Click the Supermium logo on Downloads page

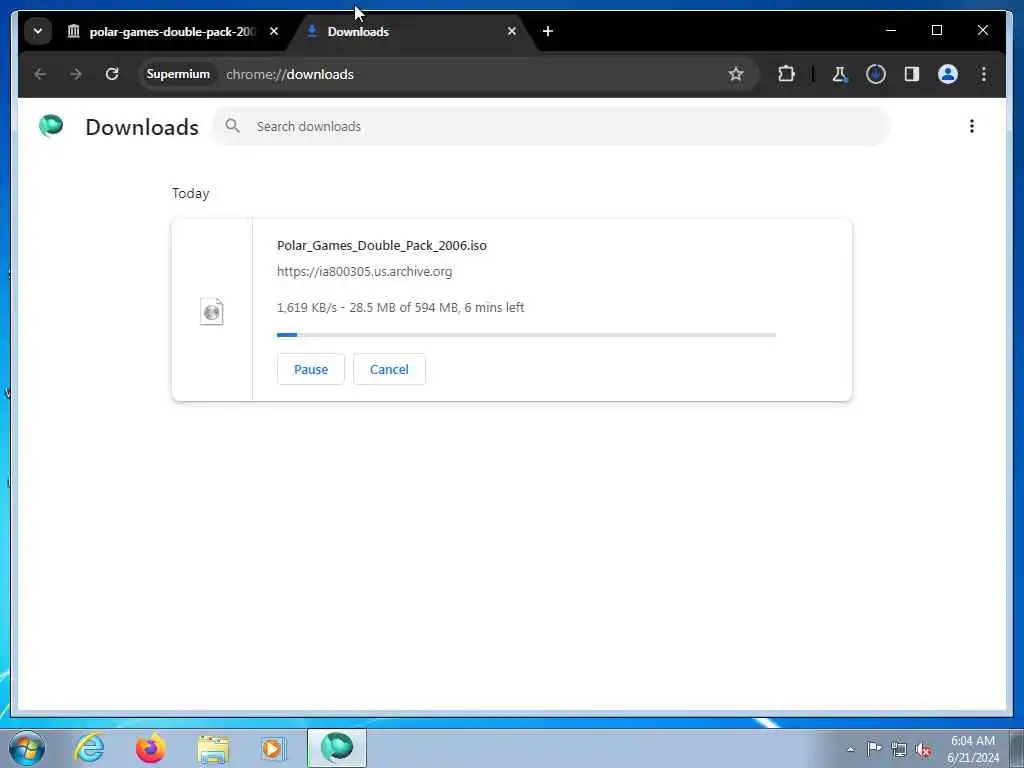[51, 125]
